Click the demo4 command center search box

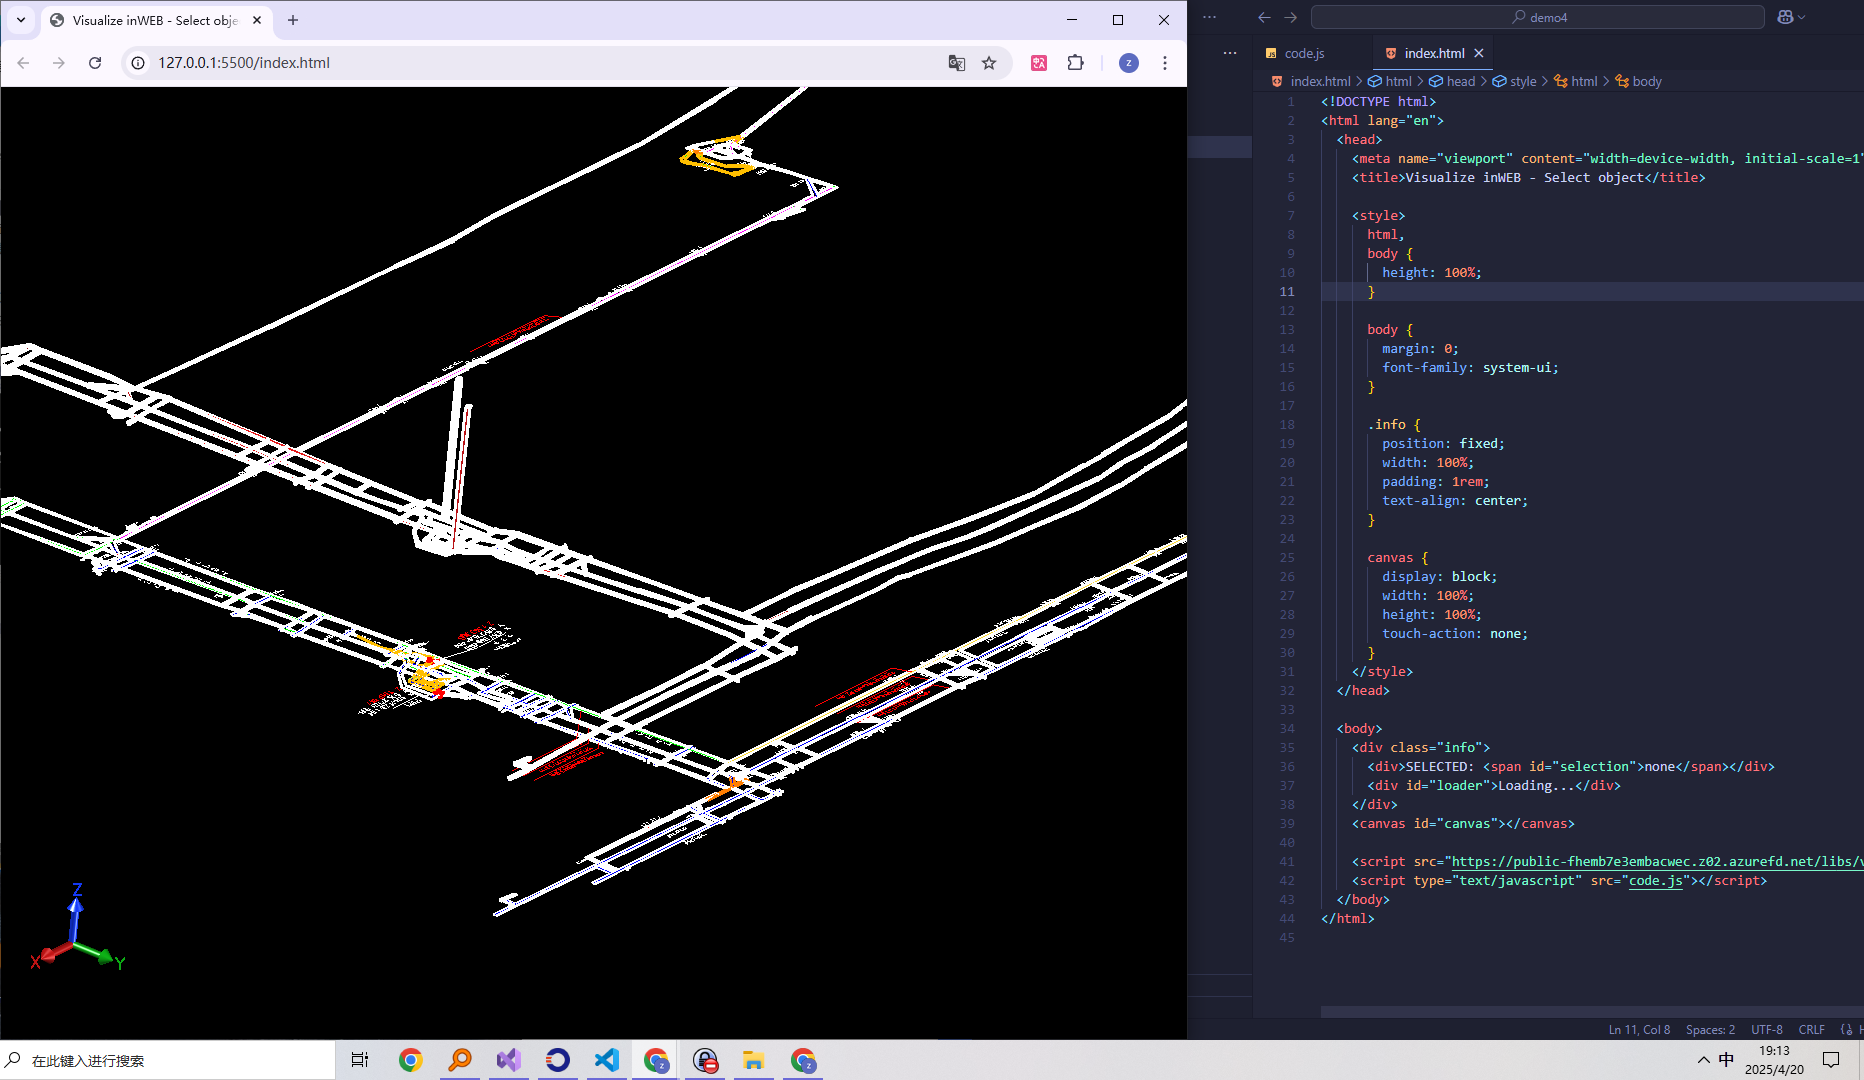point(1538,17)
